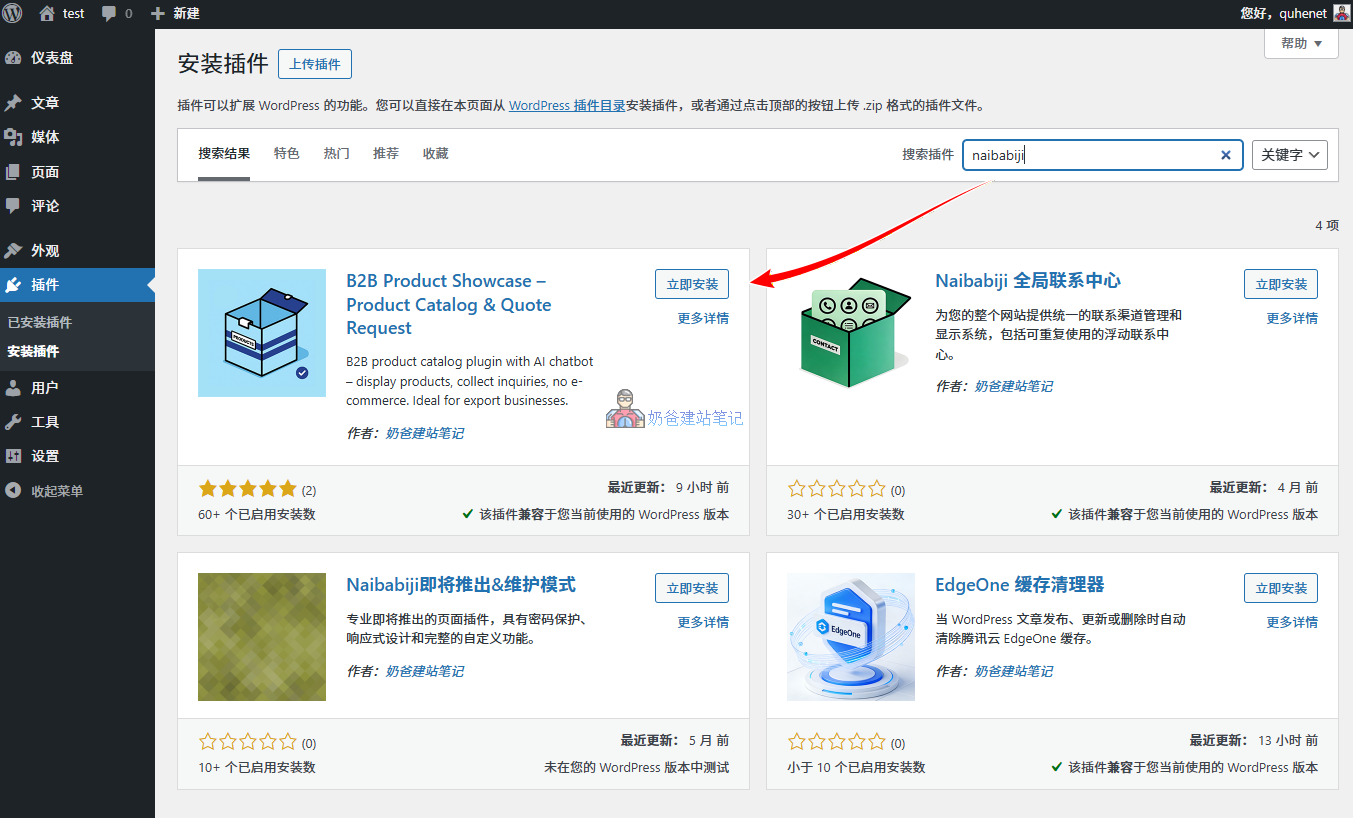Open the comments bubble icon in the toolbar

pos(108,13)
